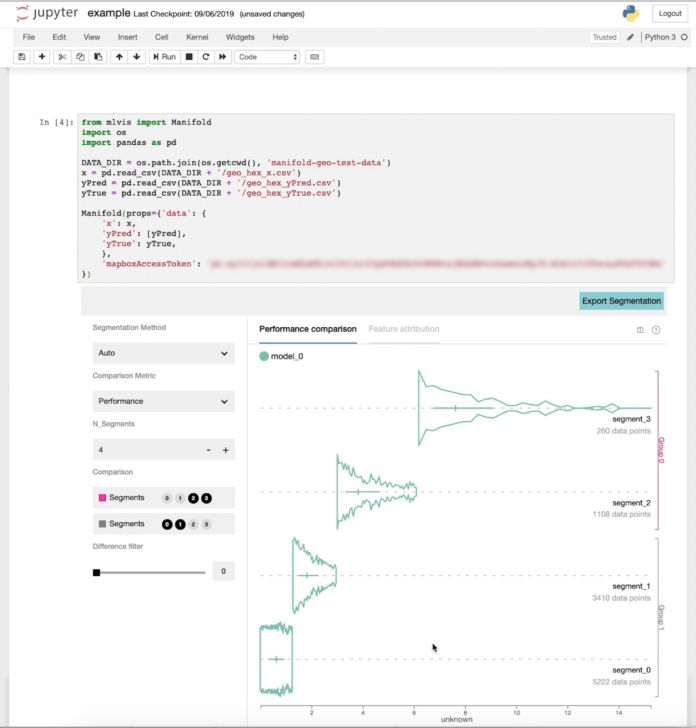Toggle segment 1 in pink Segments group
The width and height of the screenshot is (696, 728).
pyautogui.click(x=180, y=498)
